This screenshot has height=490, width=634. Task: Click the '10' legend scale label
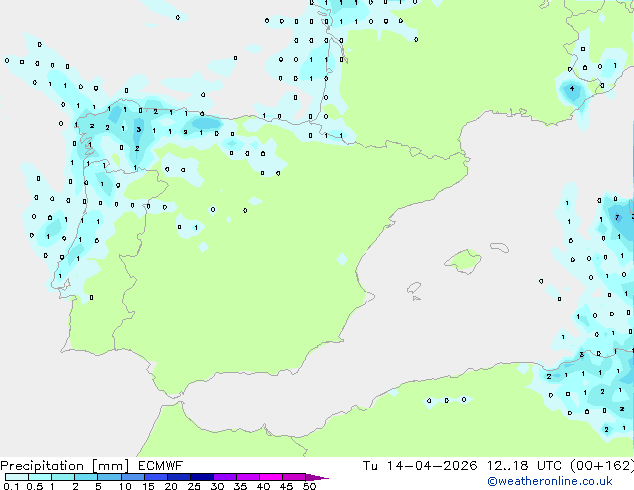[x=125, y=486]
